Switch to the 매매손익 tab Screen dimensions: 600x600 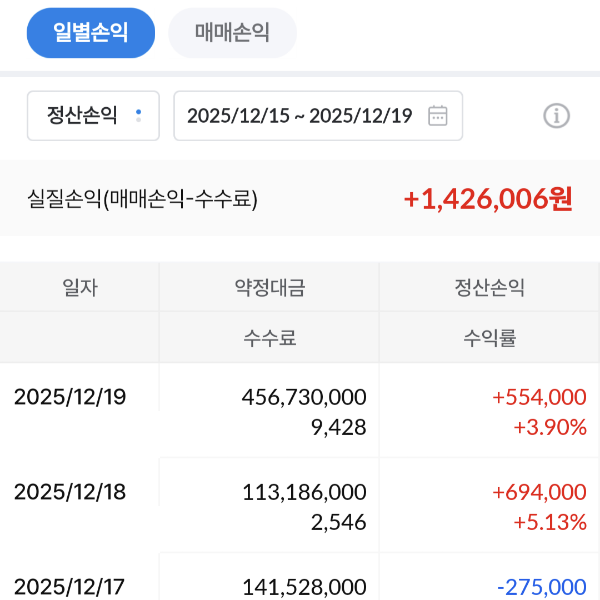click(232, 33)
